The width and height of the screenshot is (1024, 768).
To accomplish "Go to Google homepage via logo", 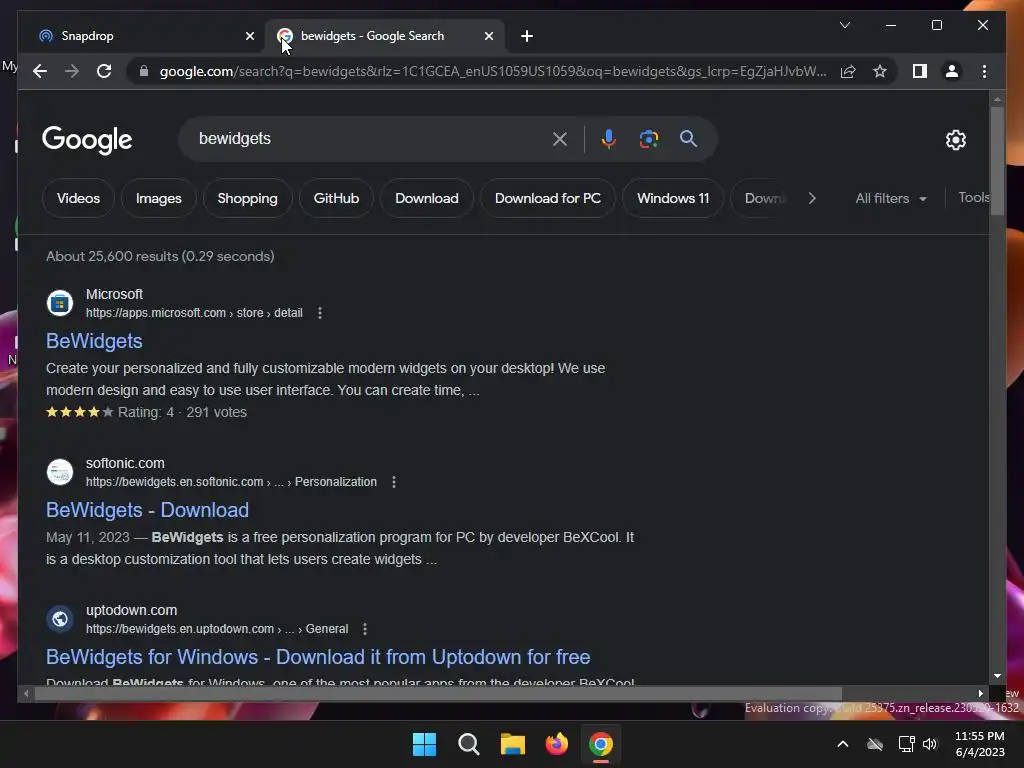I will tap(87, 140).
